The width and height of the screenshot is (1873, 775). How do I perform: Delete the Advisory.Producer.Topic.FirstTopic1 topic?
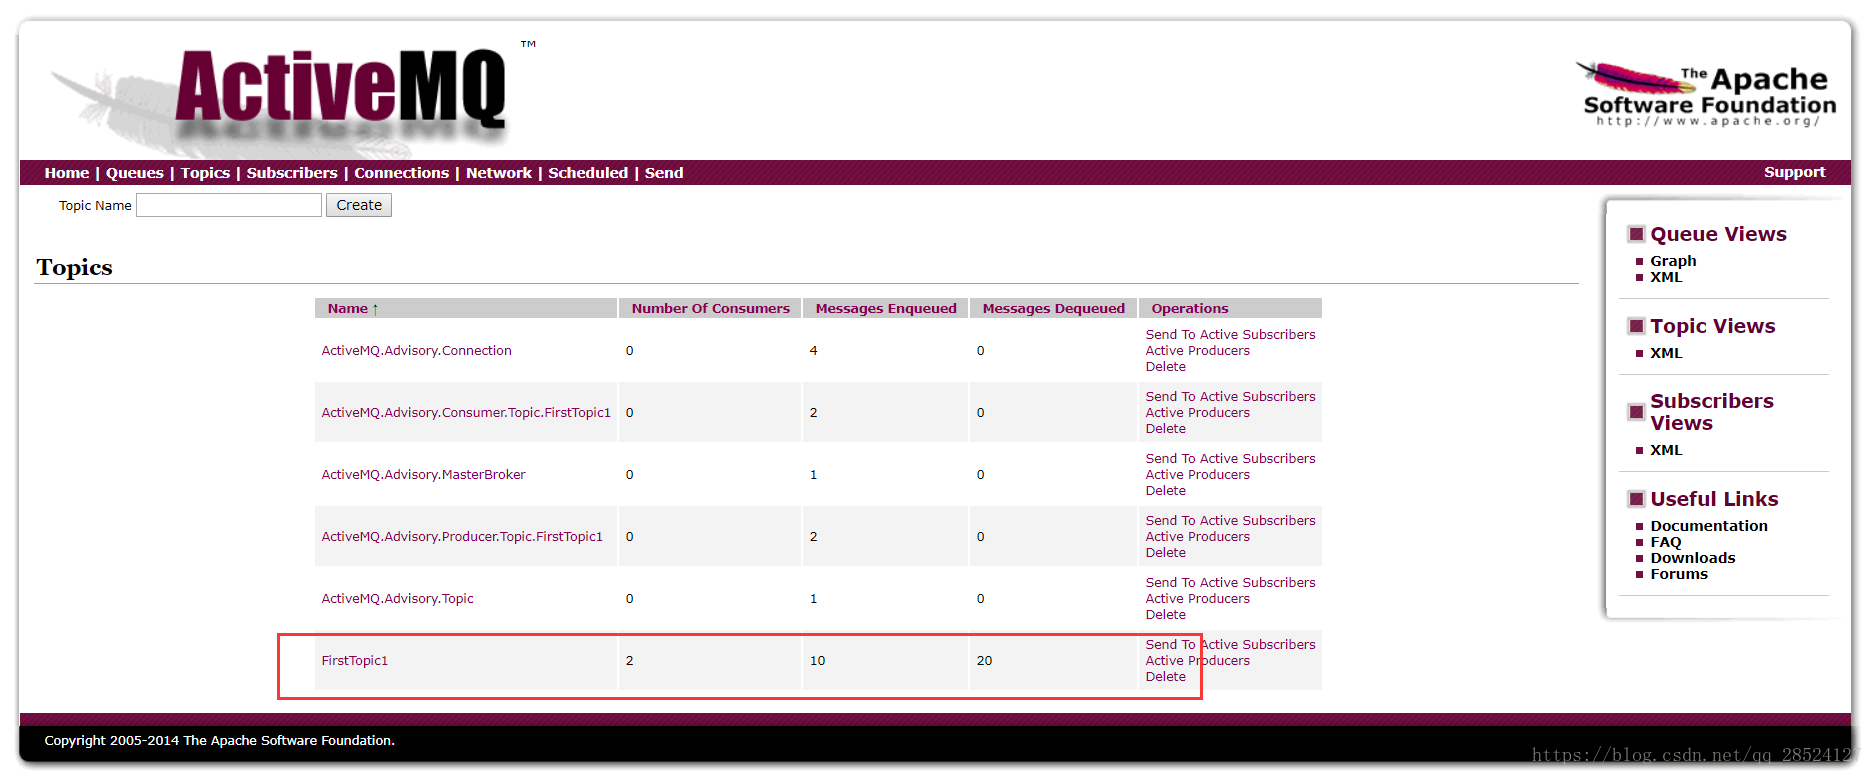click(x=1165, y=552)
